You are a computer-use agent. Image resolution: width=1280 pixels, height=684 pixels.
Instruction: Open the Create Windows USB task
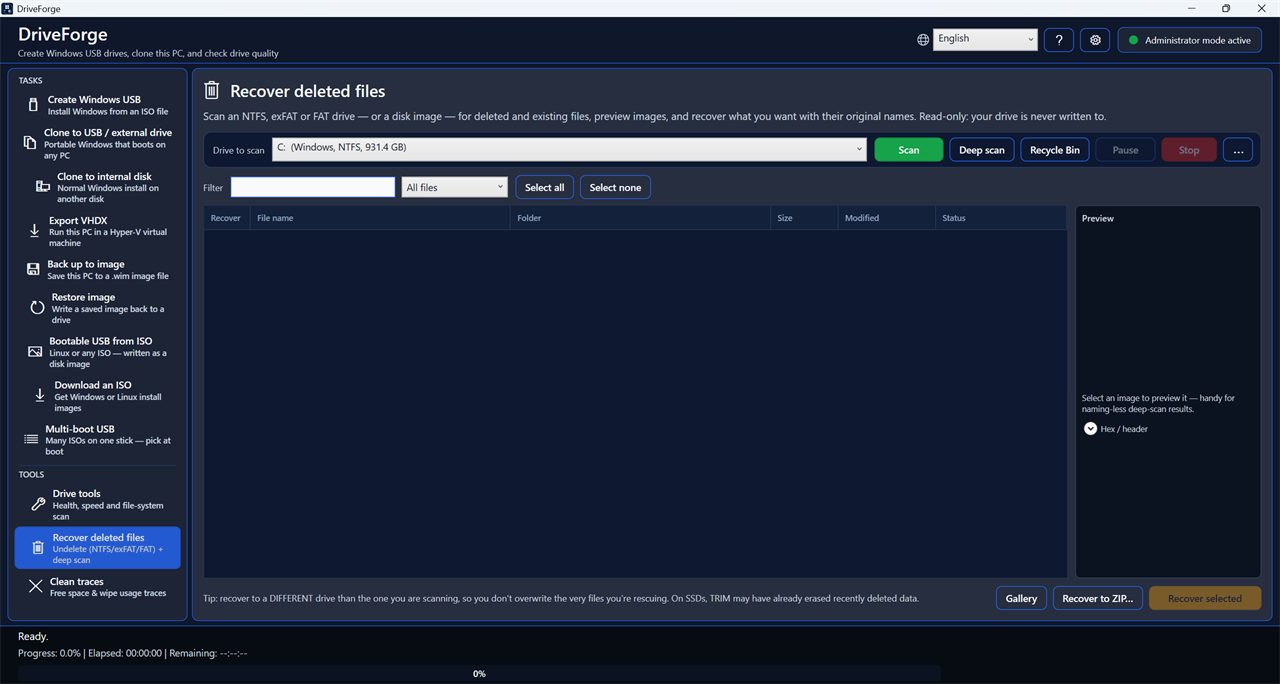97,105
